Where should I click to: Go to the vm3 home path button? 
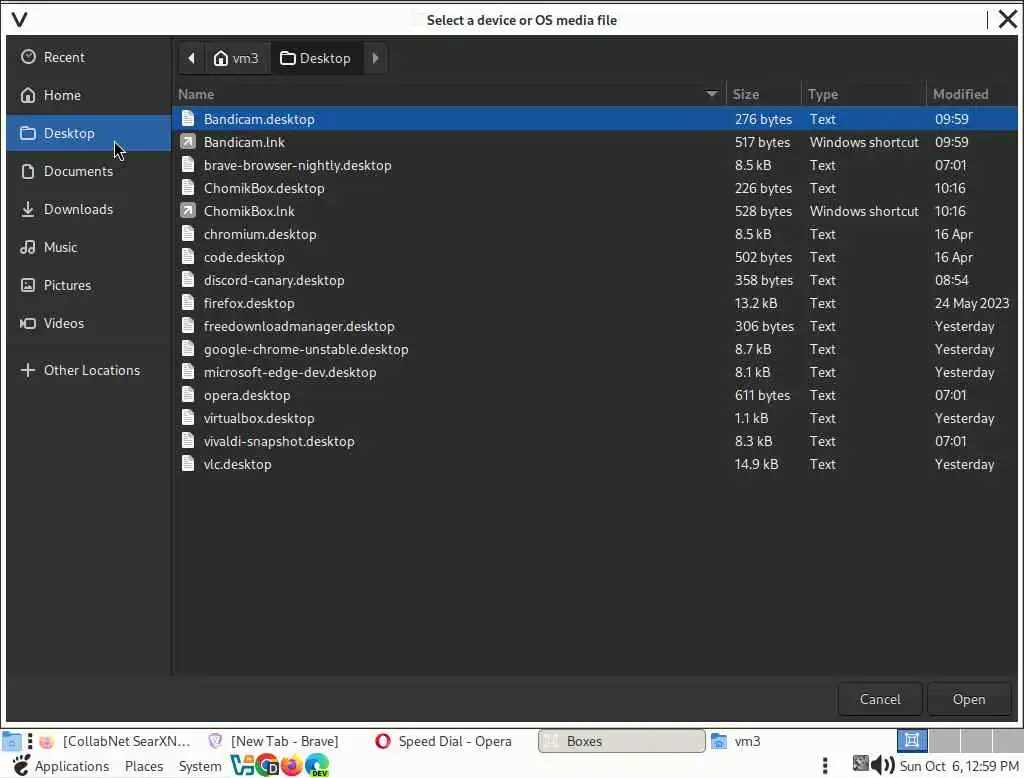pos(237,58)
